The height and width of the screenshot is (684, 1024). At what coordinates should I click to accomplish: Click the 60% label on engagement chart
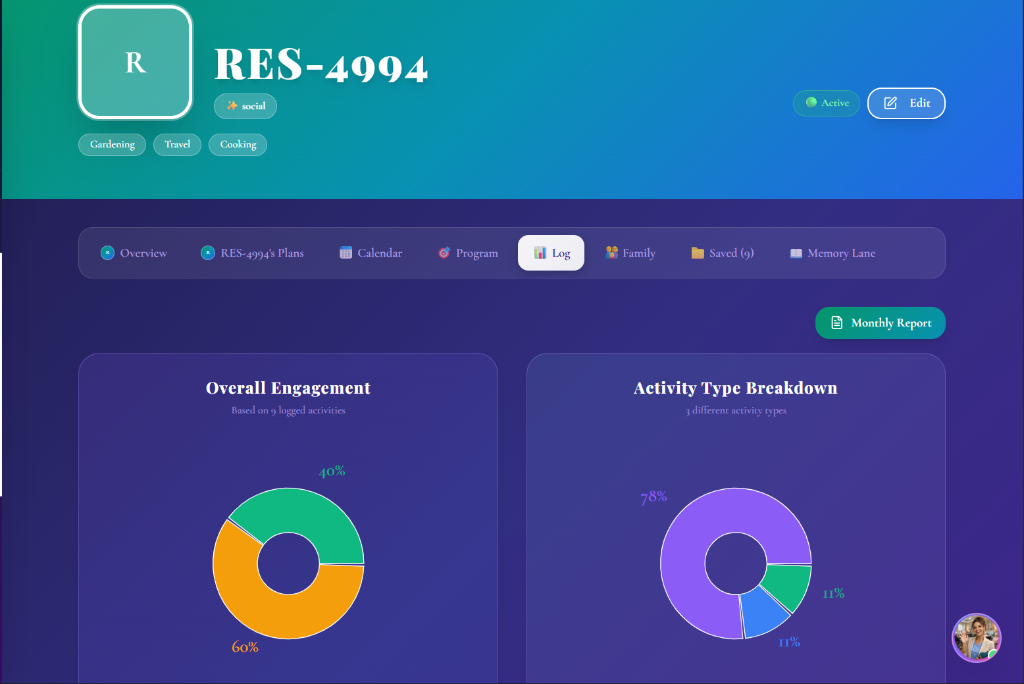point(245,647)
